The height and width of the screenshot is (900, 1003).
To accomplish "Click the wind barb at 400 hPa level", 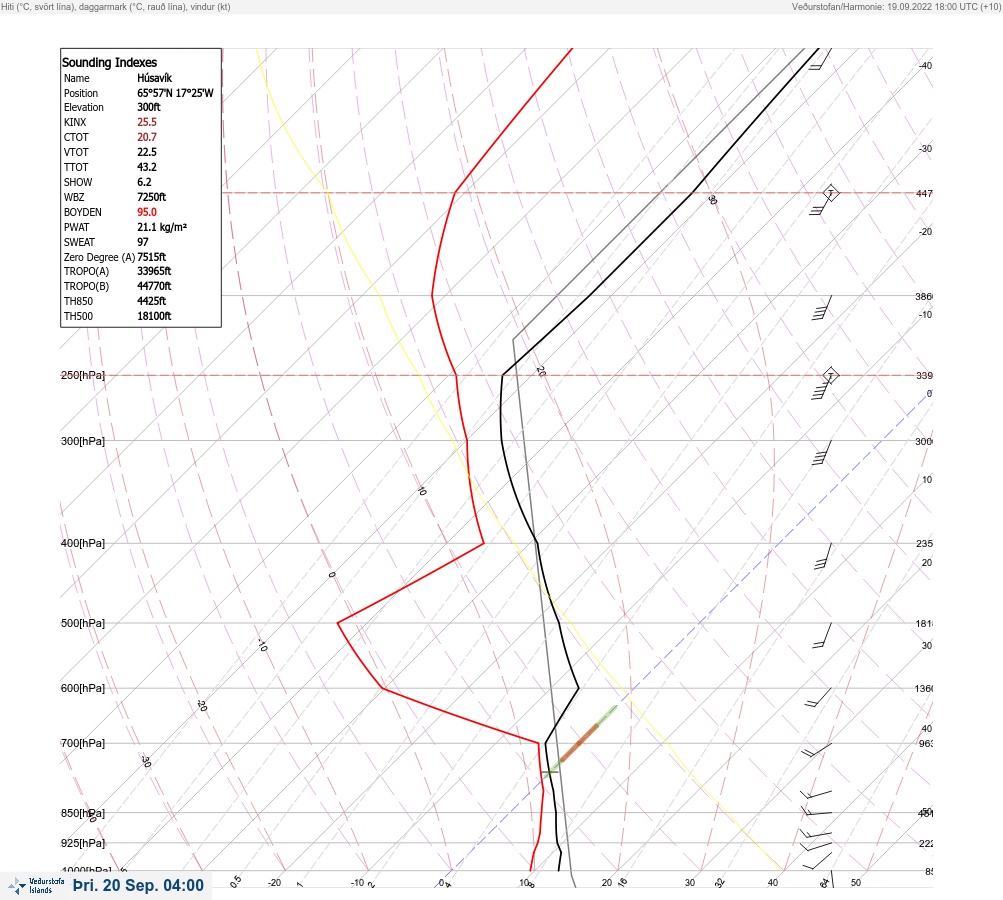I will click(x=823, y=556).
